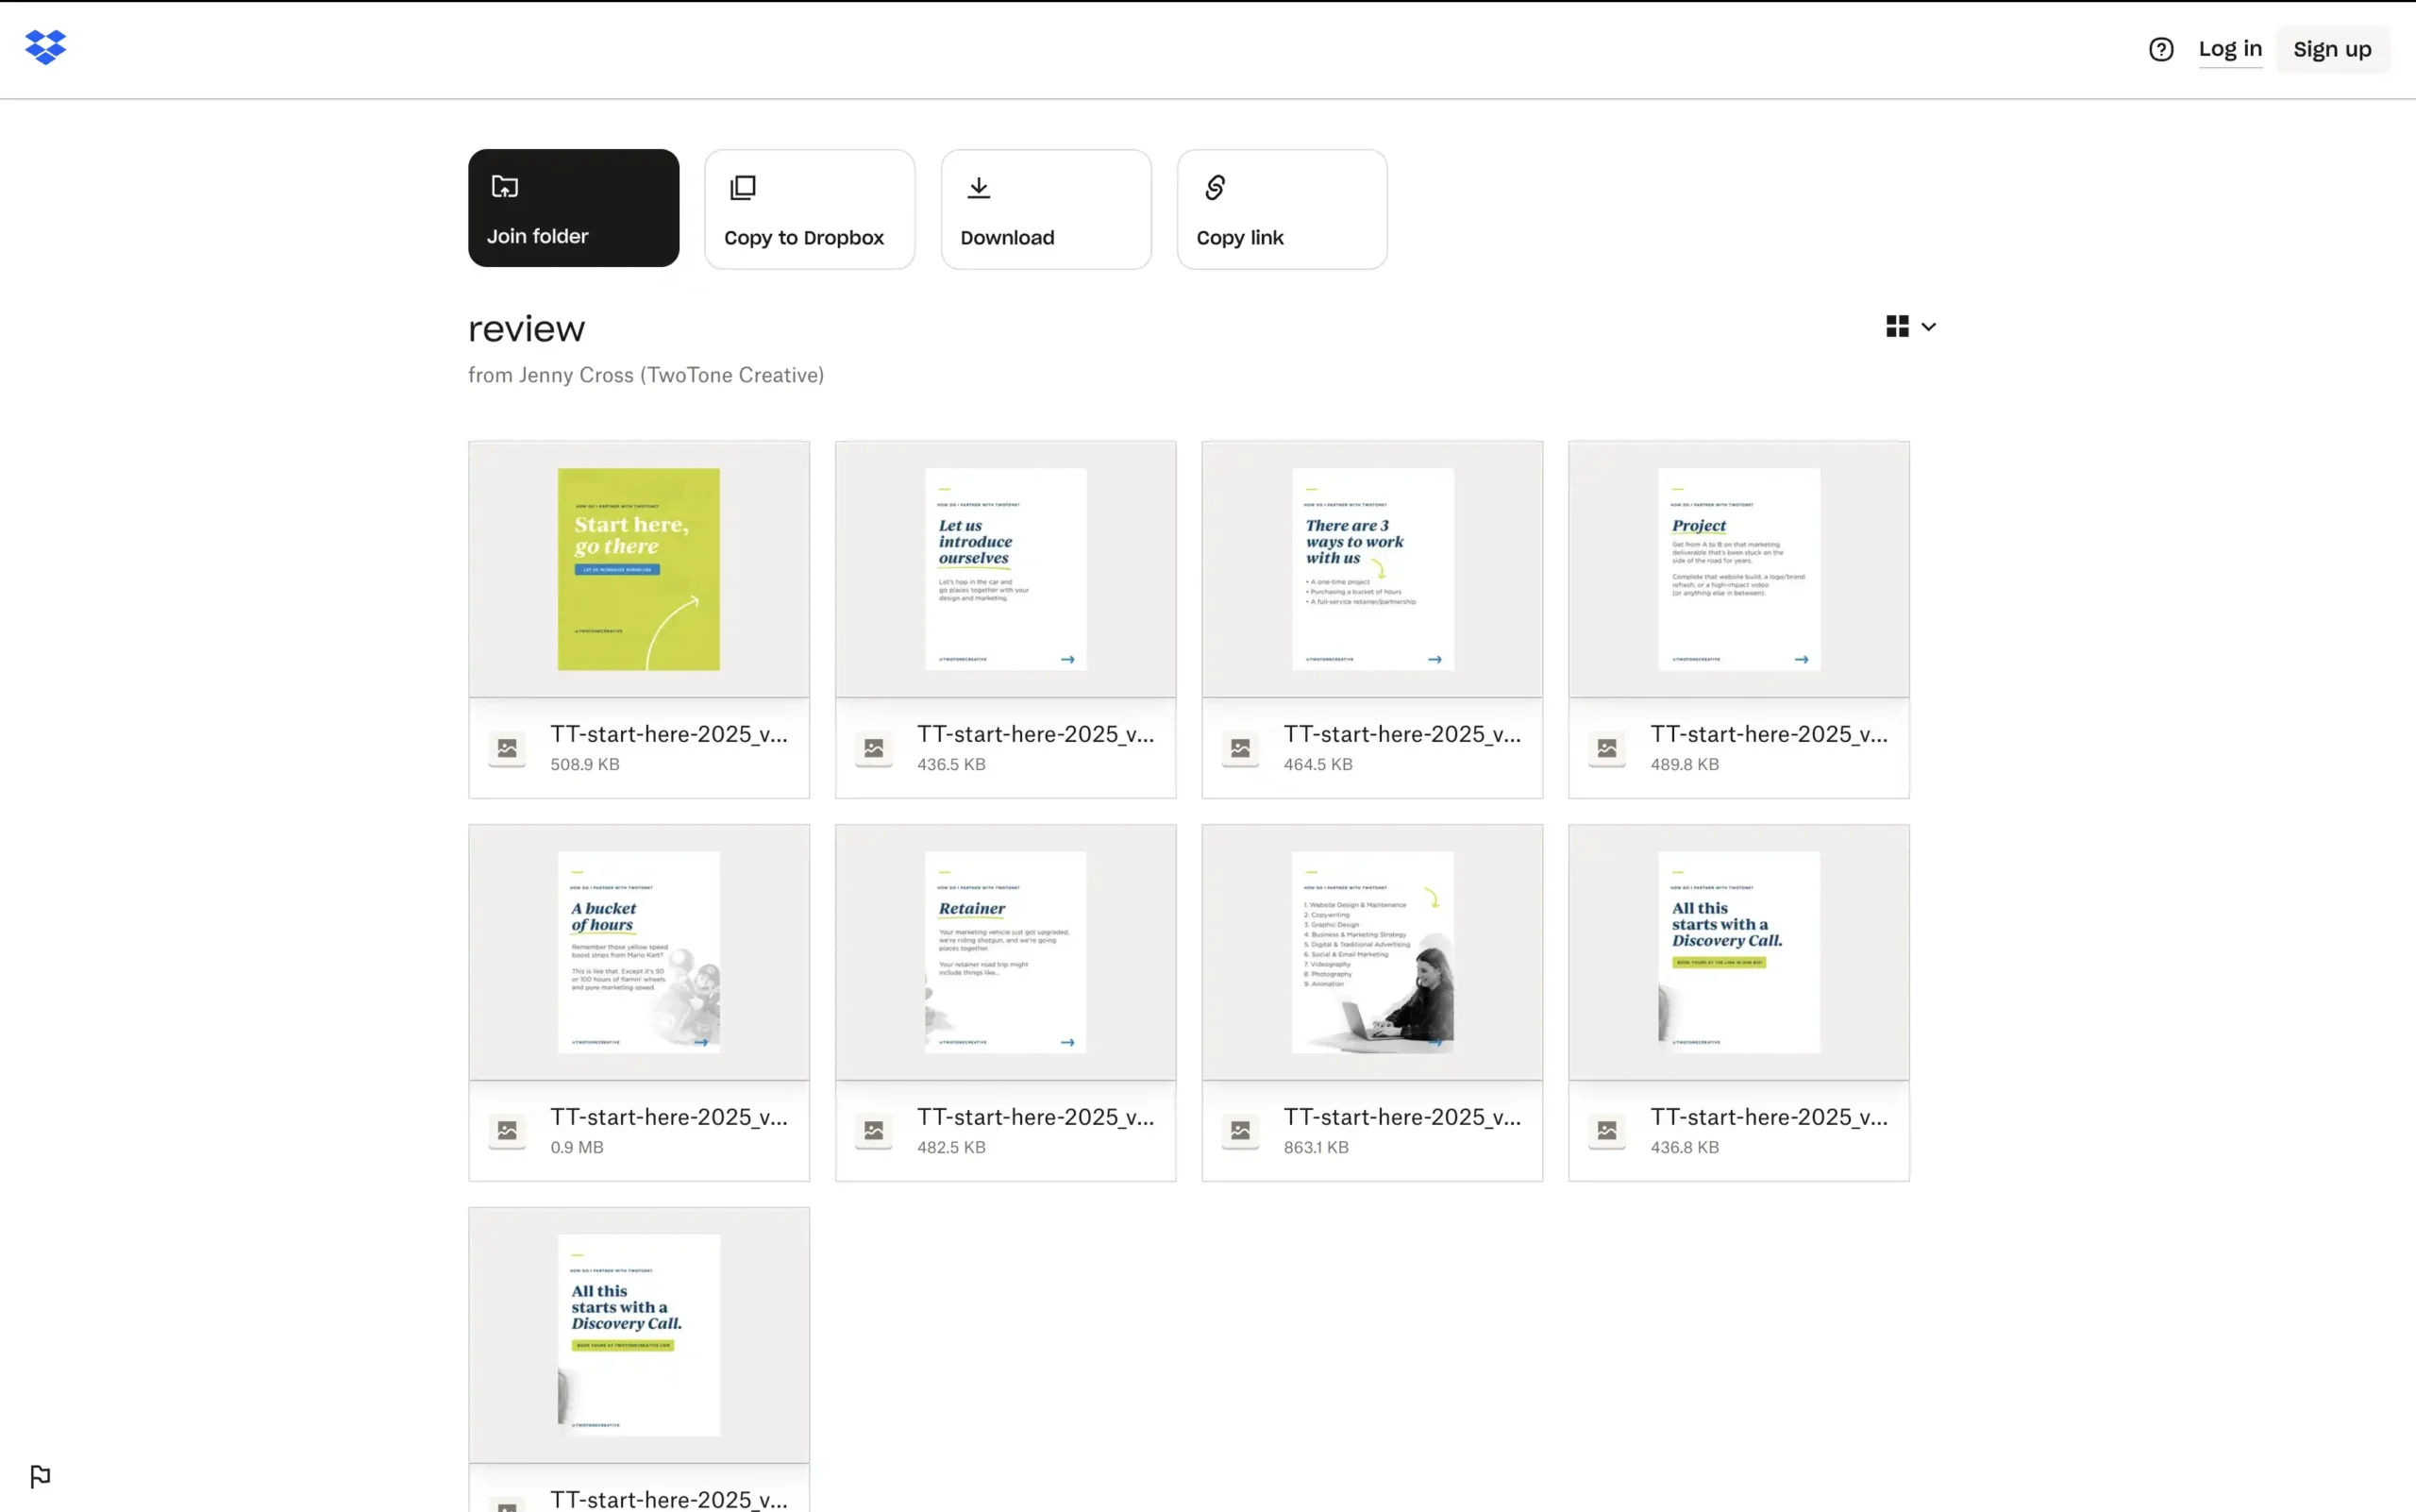Click the Download button
Viewport: 2416px width, 1512px height.
tap(1045, 209)
